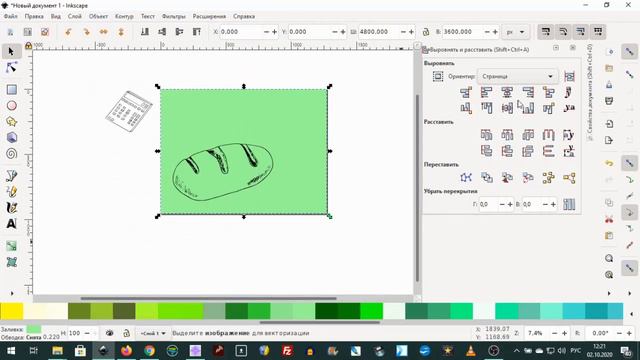
Task: Align top edges of objects
Action: click(x=487, y=108)
